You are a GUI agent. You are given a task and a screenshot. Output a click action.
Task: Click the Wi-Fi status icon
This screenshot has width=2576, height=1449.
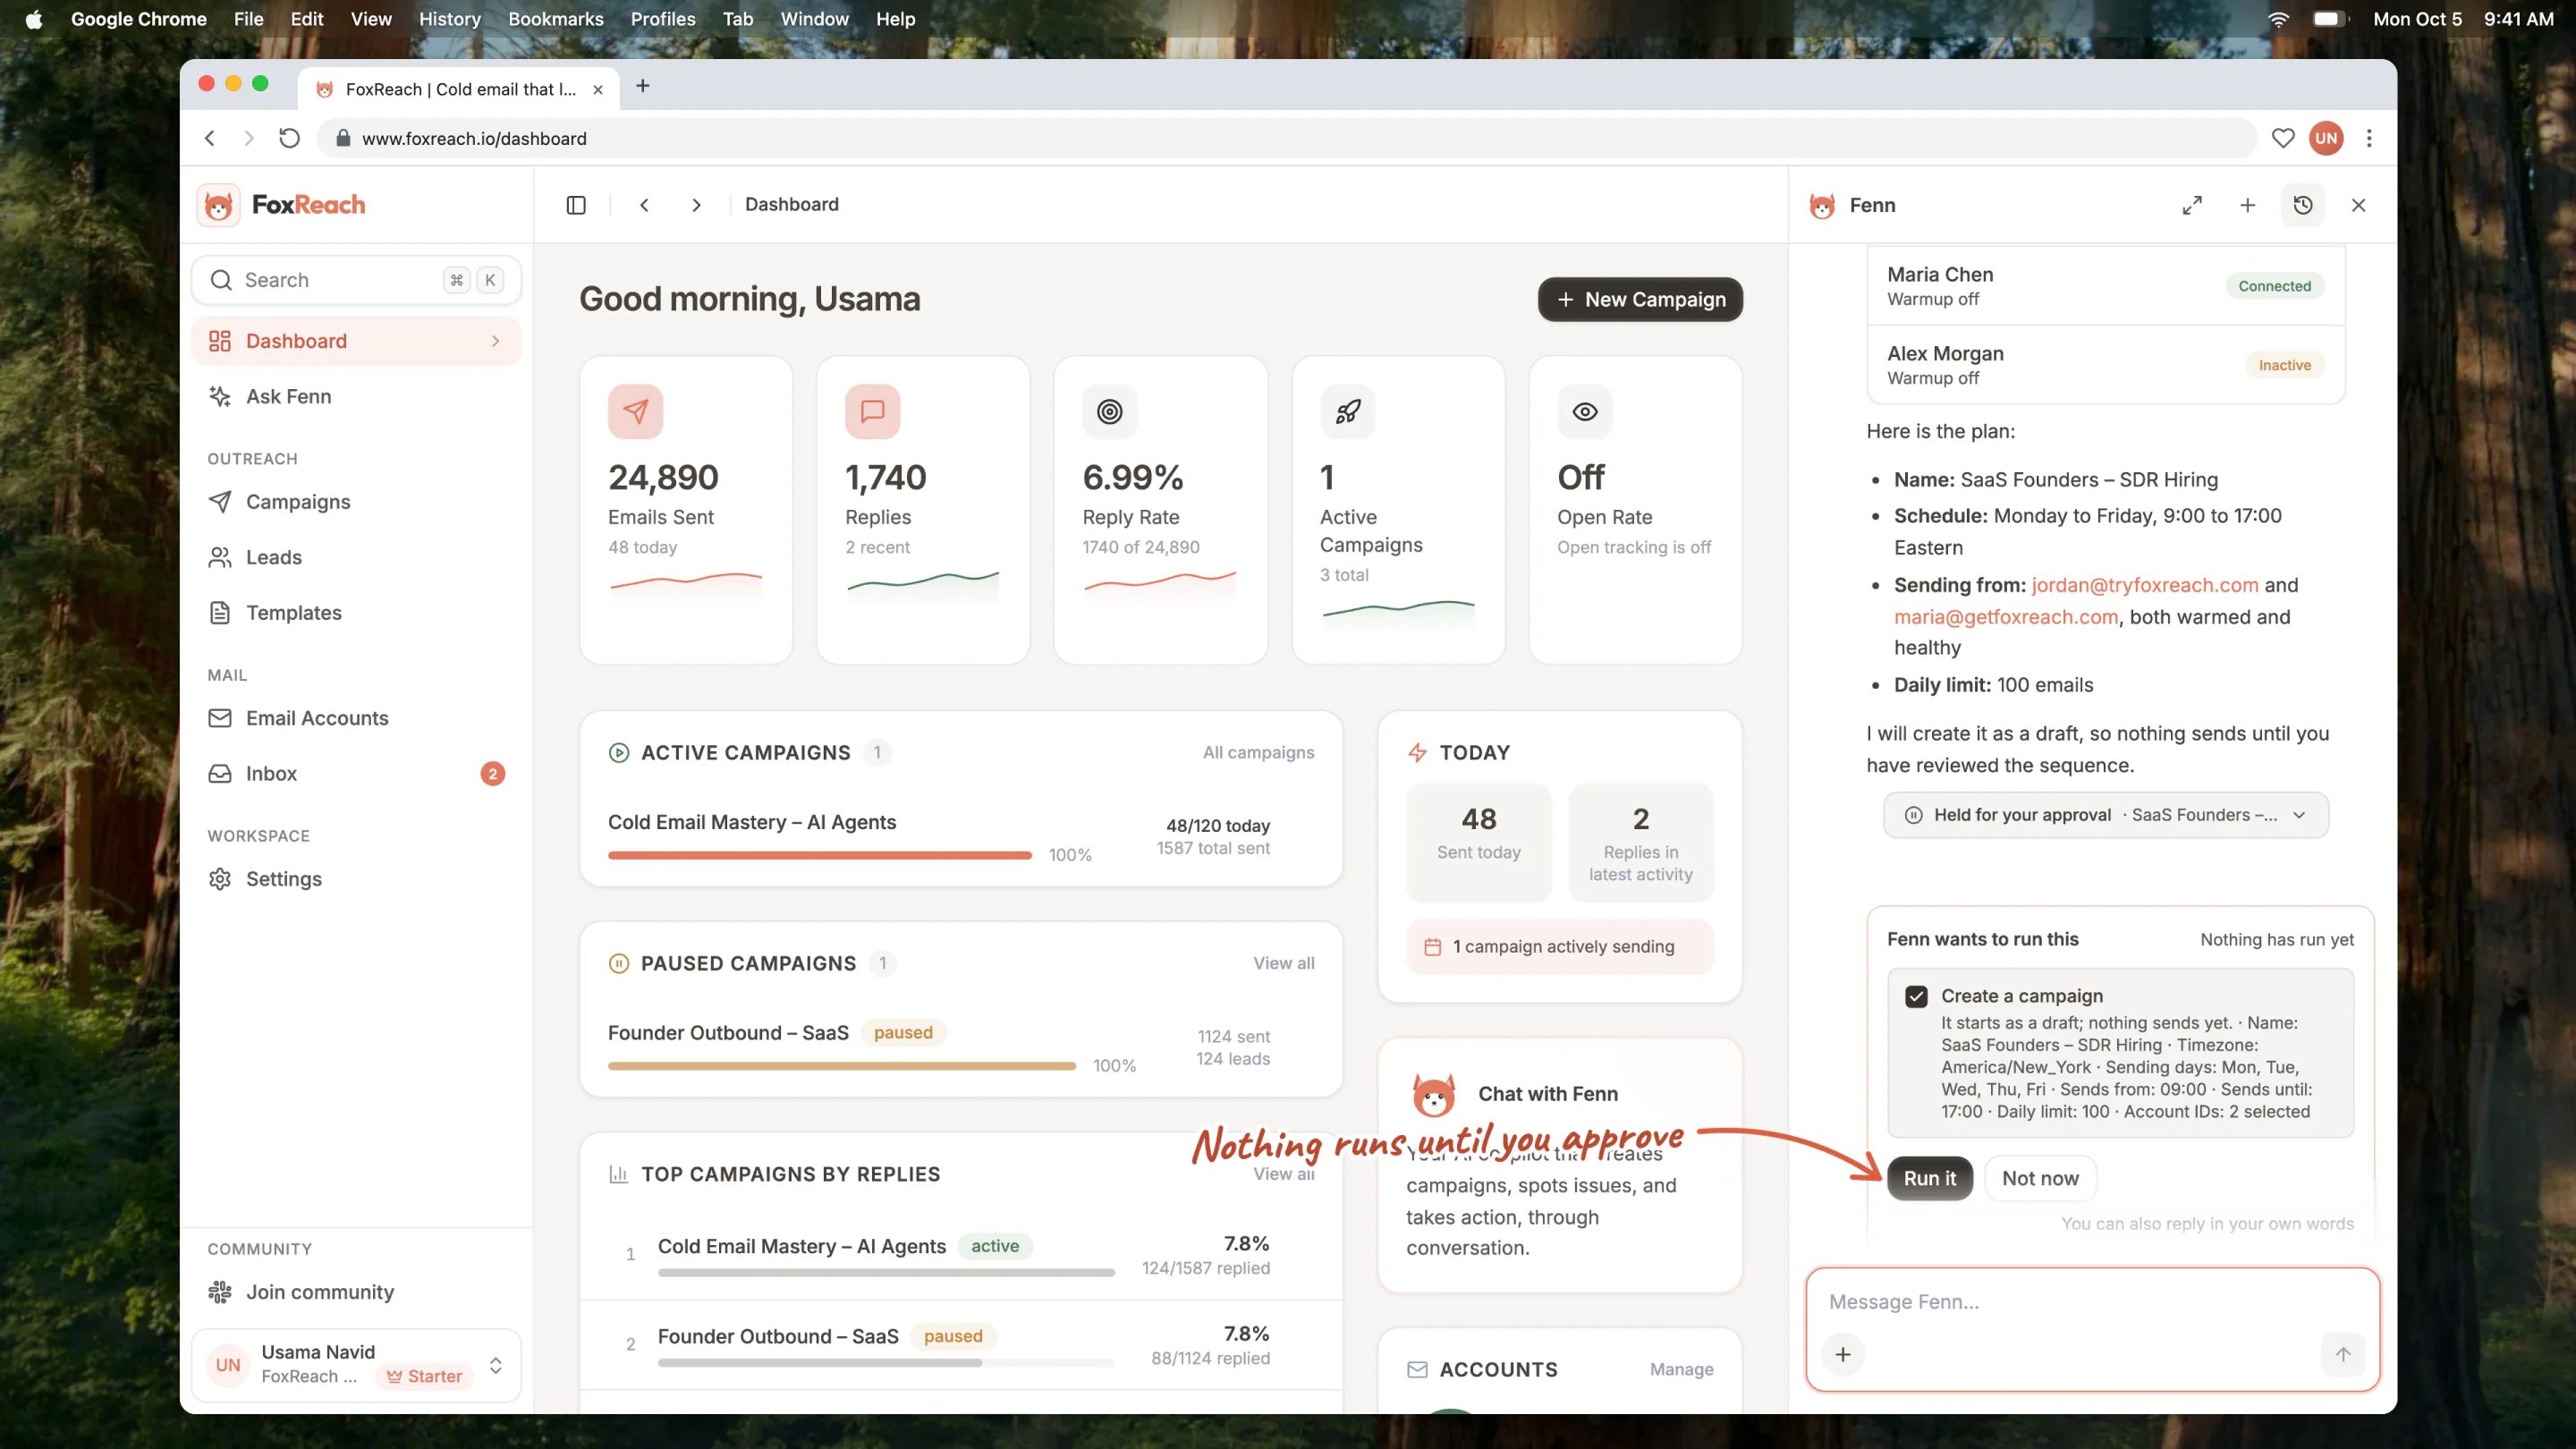click(x=2277, y=19)
